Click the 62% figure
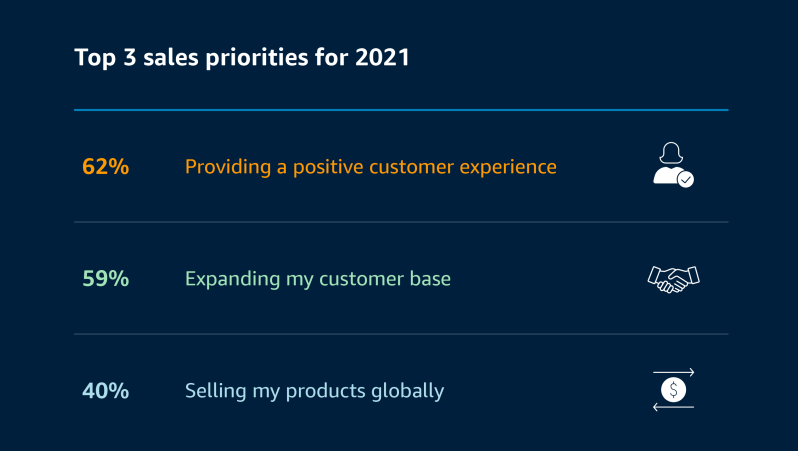 pos(105,166)
